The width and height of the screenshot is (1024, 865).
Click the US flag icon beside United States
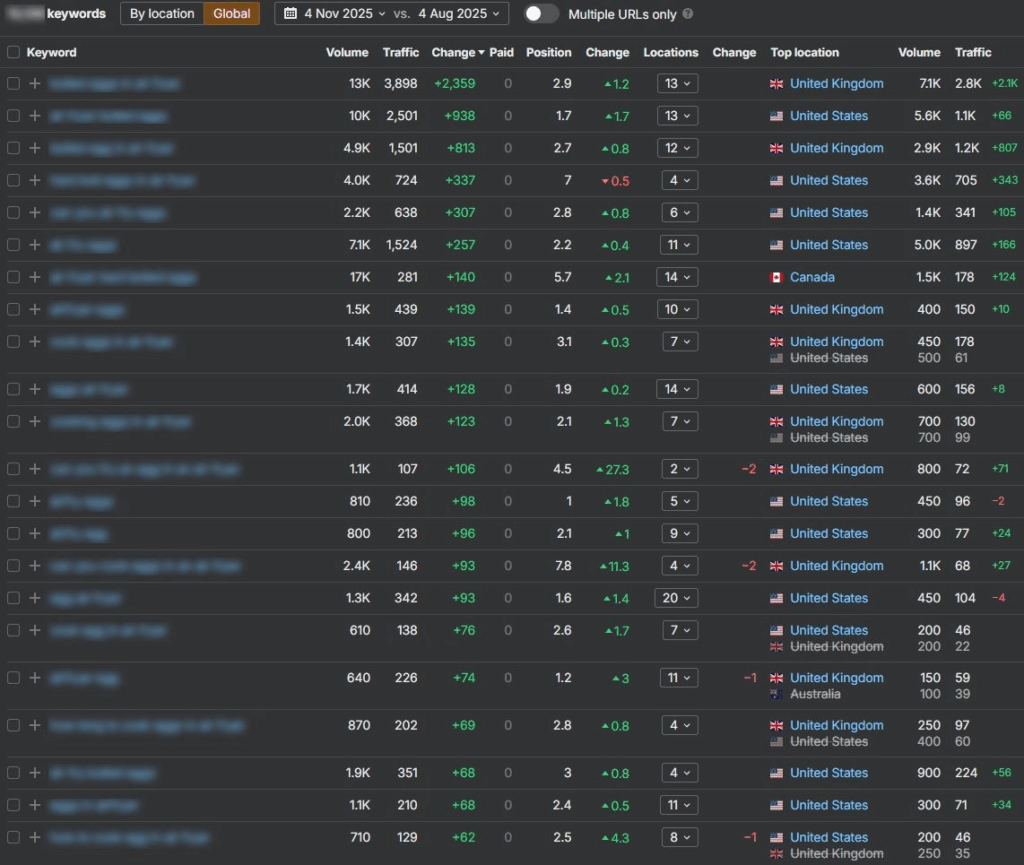tap(777, 116)
